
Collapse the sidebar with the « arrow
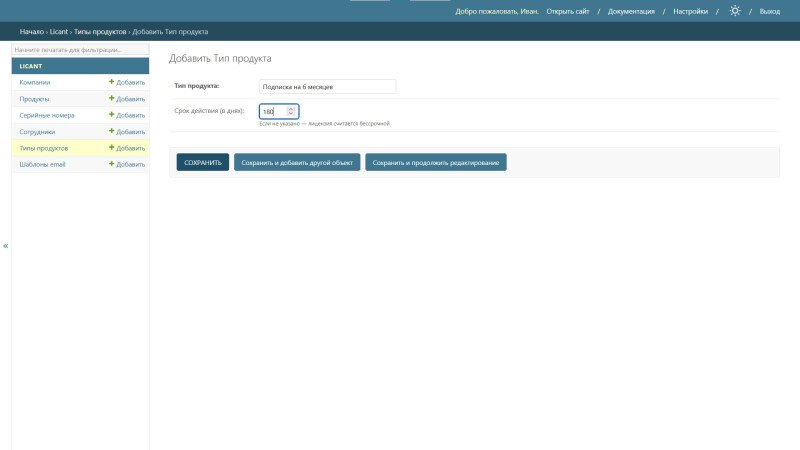pos(5,245)
